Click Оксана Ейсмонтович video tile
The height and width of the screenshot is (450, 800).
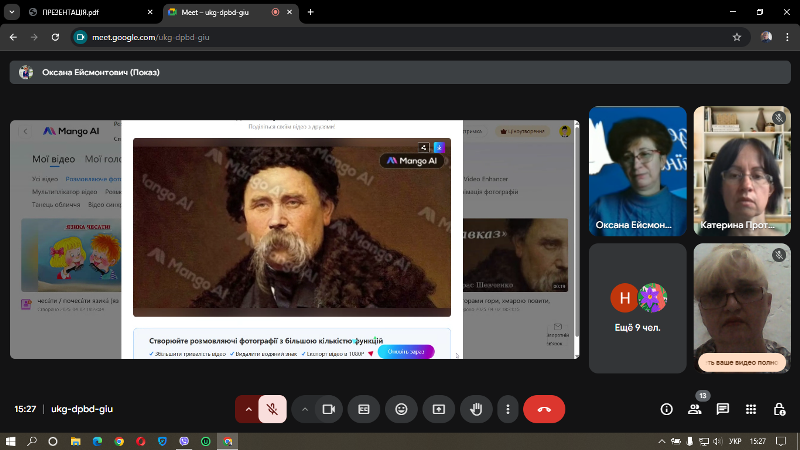click(638, 171)
